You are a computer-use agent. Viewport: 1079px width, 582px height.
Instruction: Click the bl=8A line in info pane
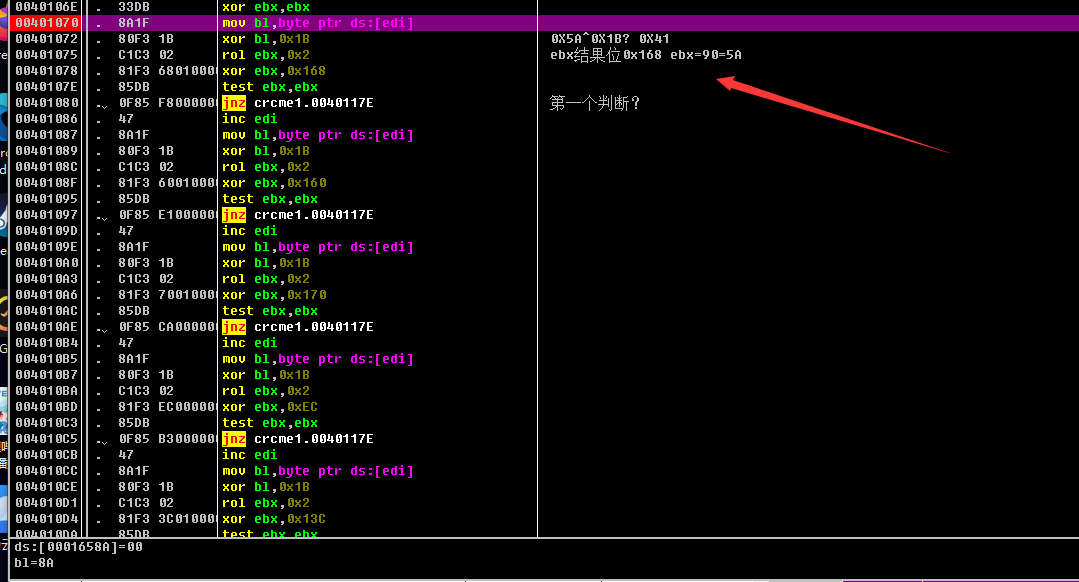tap(34, 563)
